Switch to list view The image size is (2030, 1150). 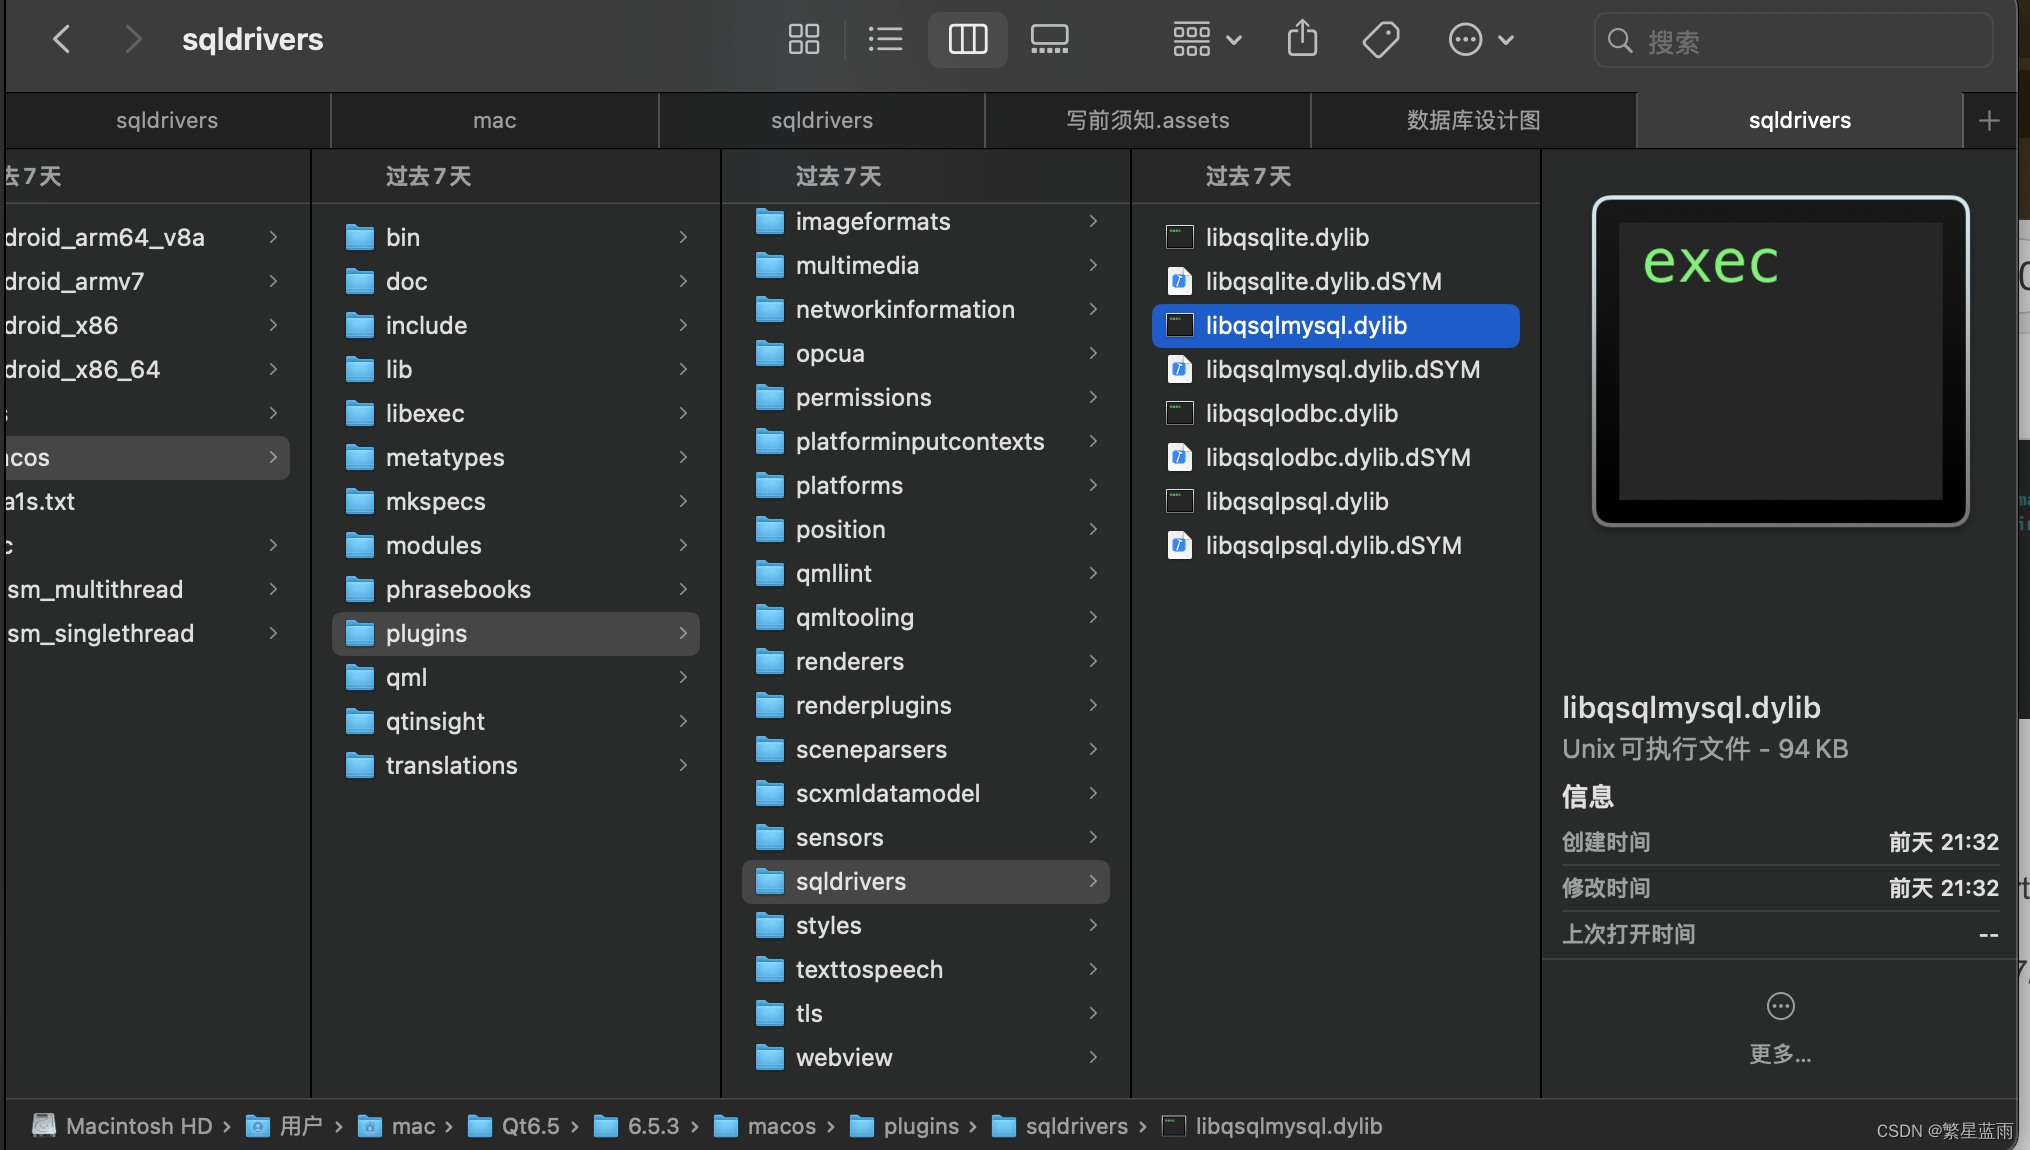pyautogui.click(x=885, y=40)
